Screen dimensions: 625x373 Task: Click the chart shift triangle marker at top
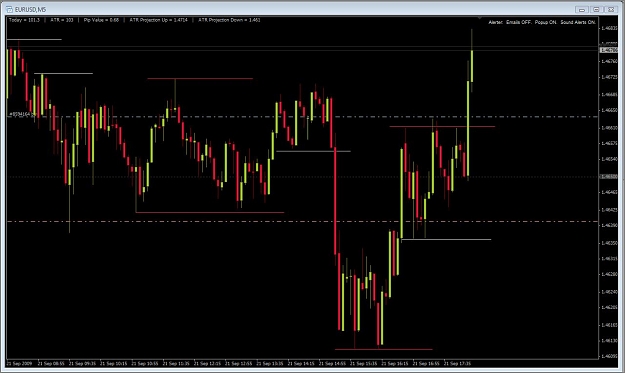point(480,18)
